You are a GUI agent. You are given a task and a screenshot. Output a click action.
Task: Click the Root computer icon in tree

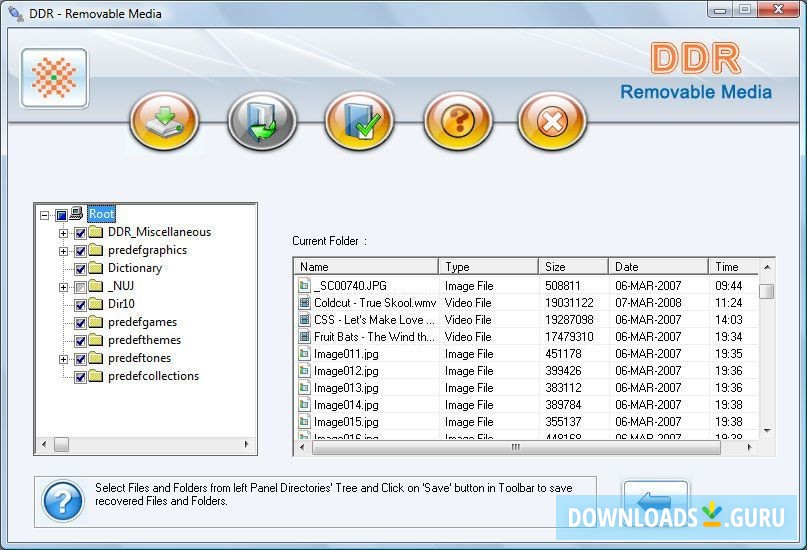point(76,214)
